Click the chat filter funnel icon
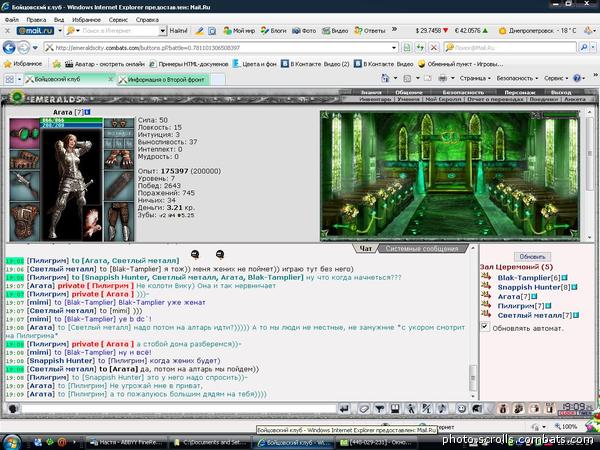 (x=380, y=409)
